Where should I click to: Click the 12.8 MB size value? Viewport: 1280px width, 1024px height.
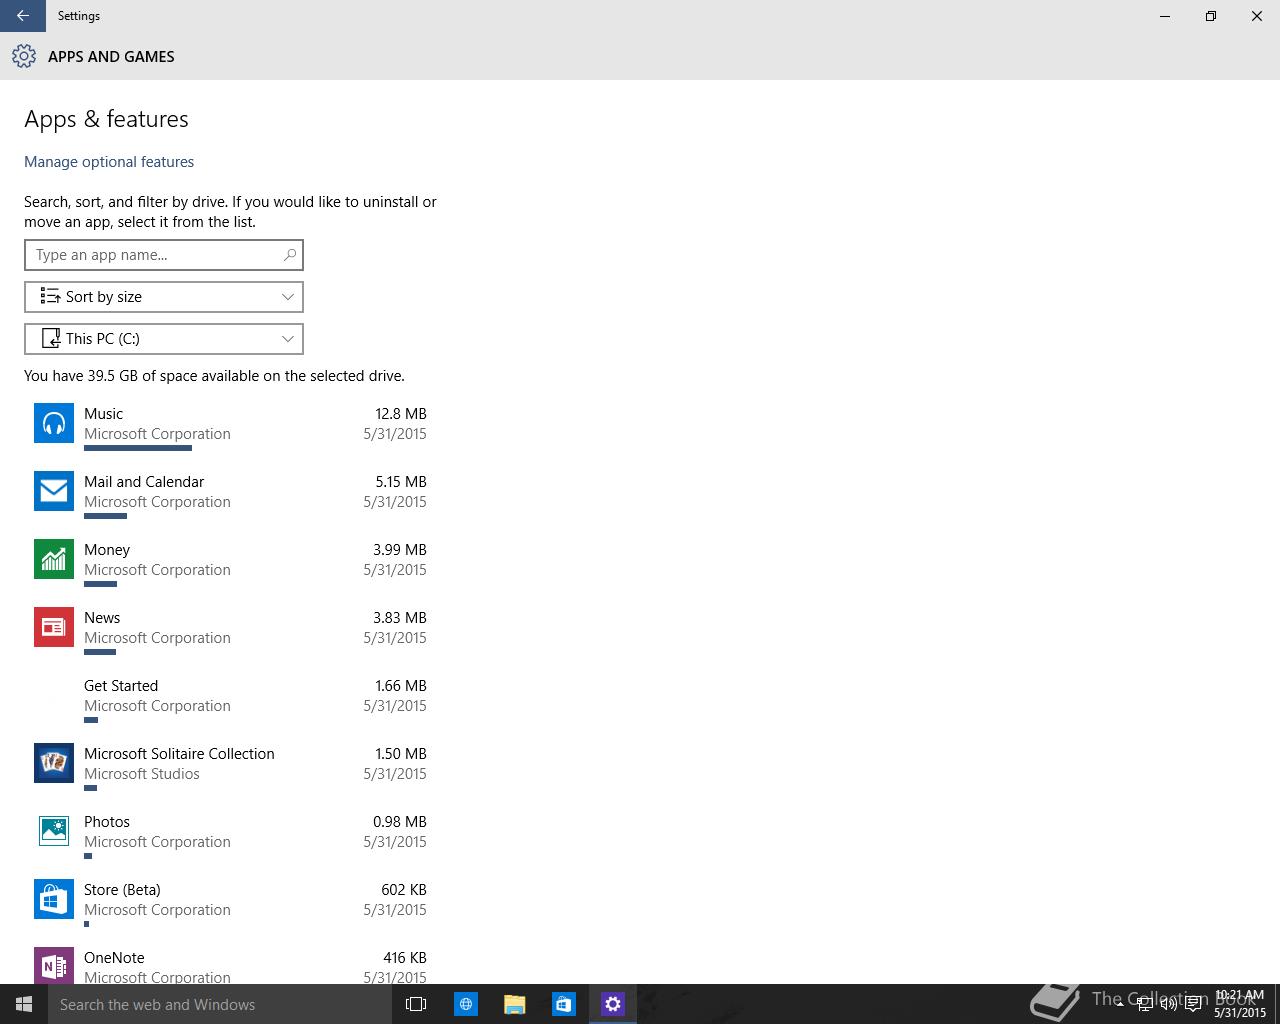point(401,414)
